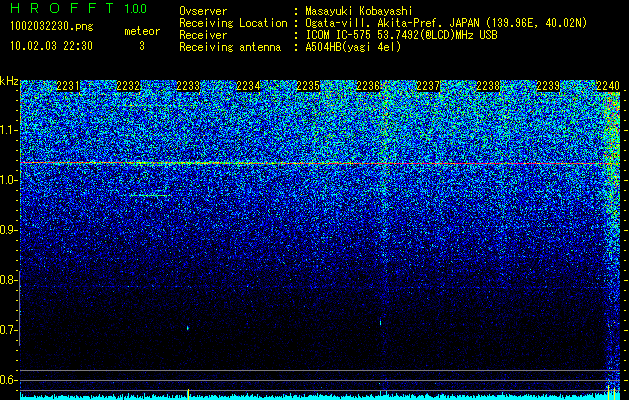The height and width of the screenshot is (400, 629).
Task: Click the 2235 time marker
Action: click(x=308, y=86)
